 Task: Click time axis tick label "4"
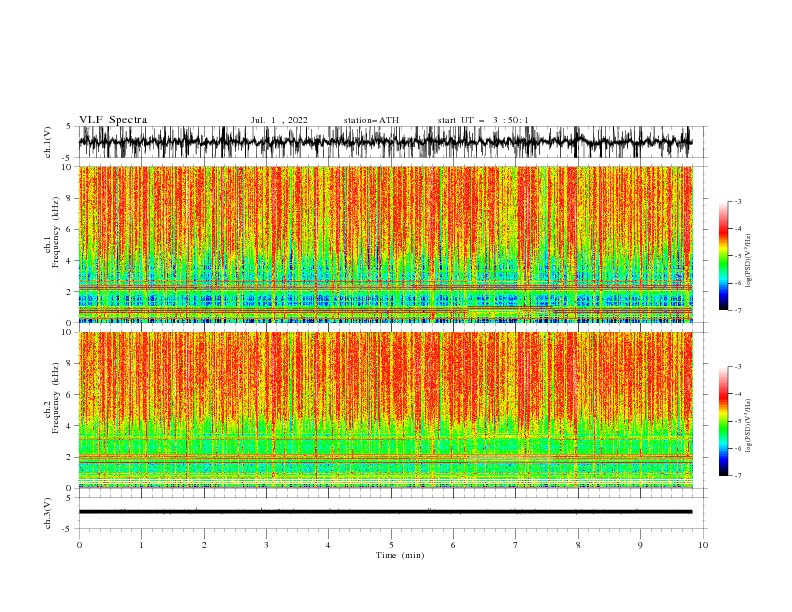328,545
